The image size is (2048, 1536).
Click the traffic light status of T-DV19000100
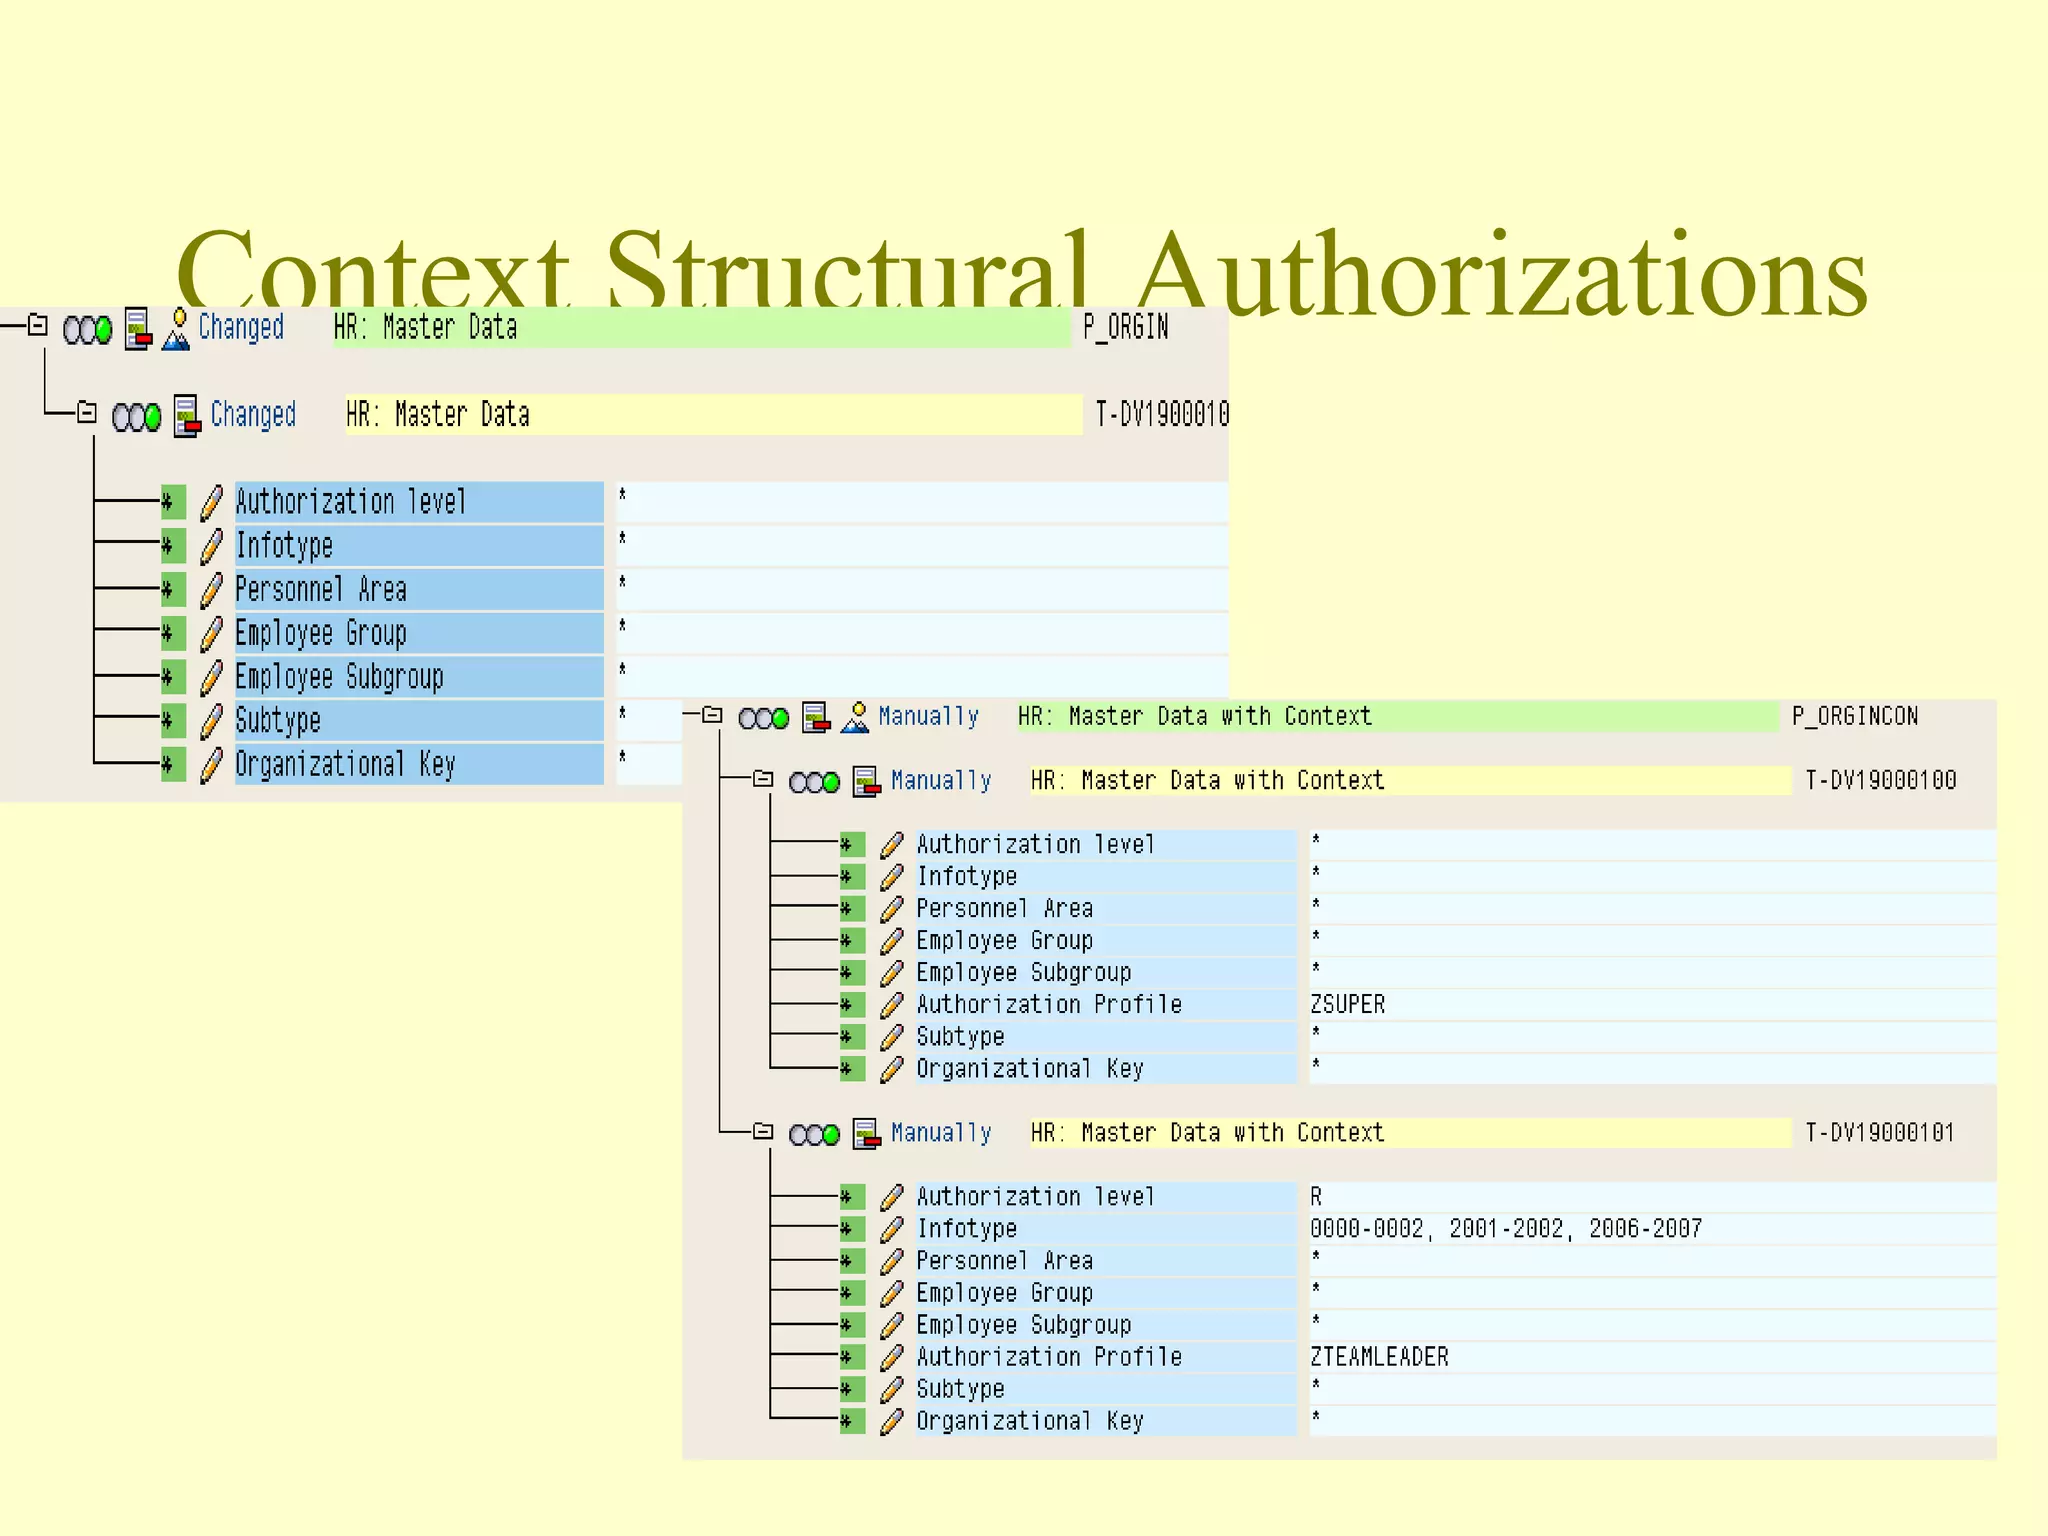click(815, 782)
